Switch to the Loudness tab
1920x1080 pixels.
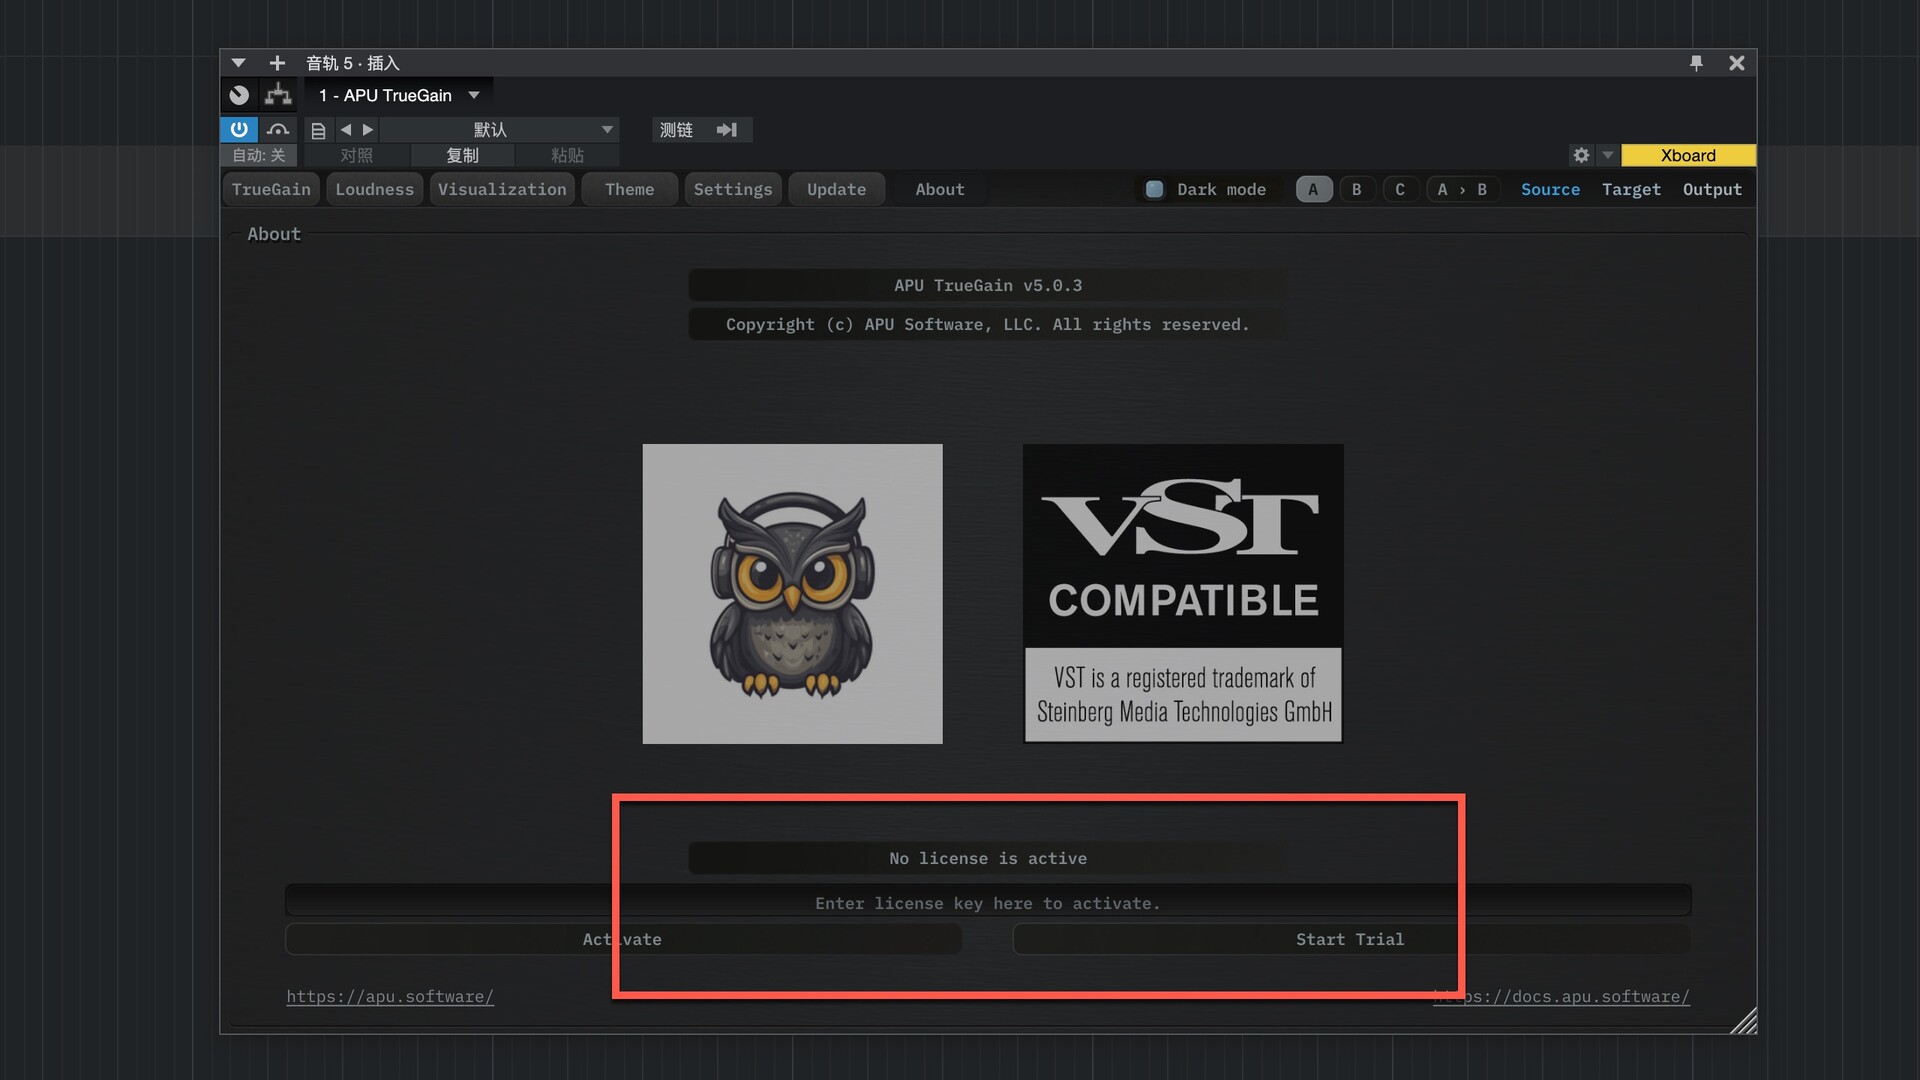pyautogui.click(x=374, y=189)
